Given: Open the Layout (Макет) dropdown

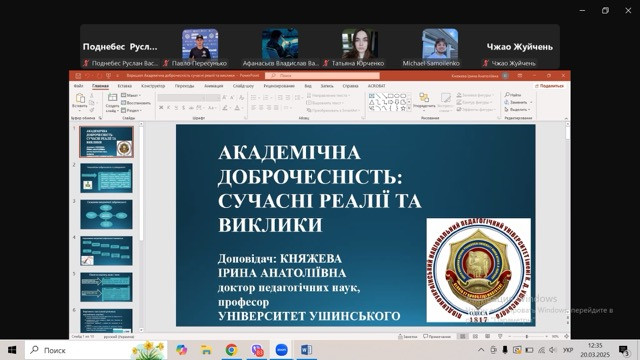Looking at the screenshot, I should point(131,95).
